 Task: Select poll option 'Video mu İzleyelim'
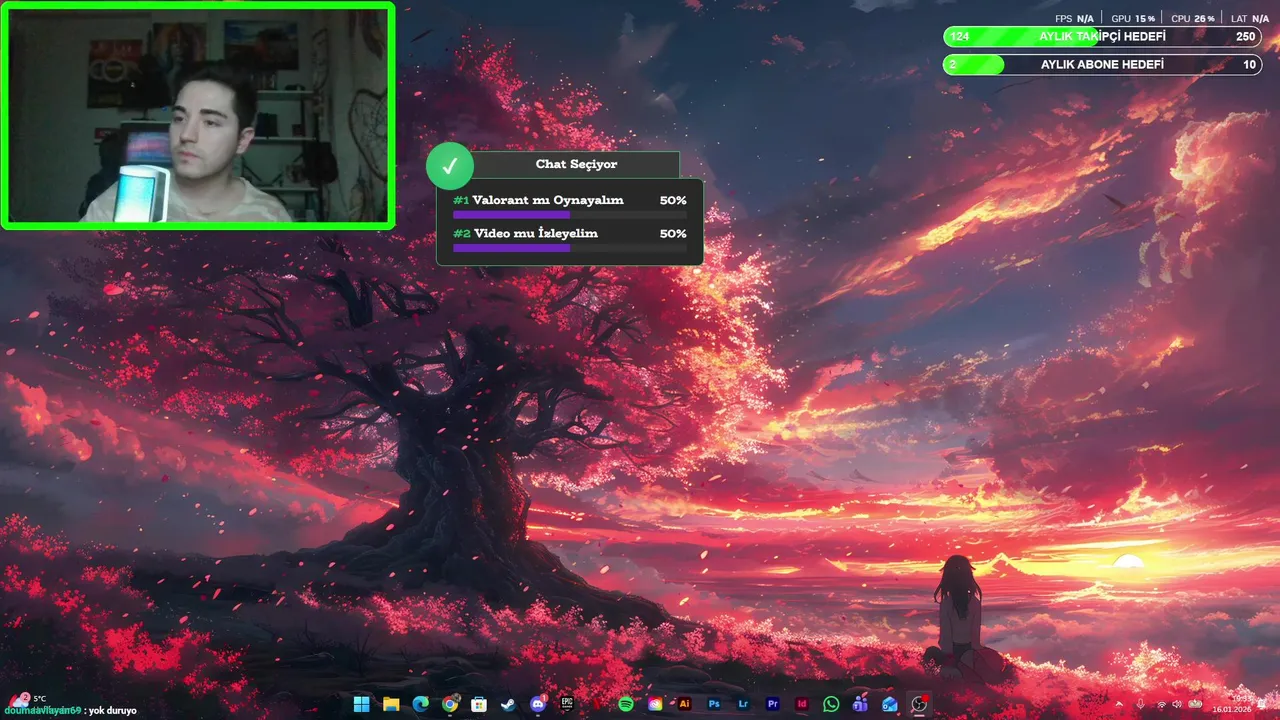[x=535, y=233]
